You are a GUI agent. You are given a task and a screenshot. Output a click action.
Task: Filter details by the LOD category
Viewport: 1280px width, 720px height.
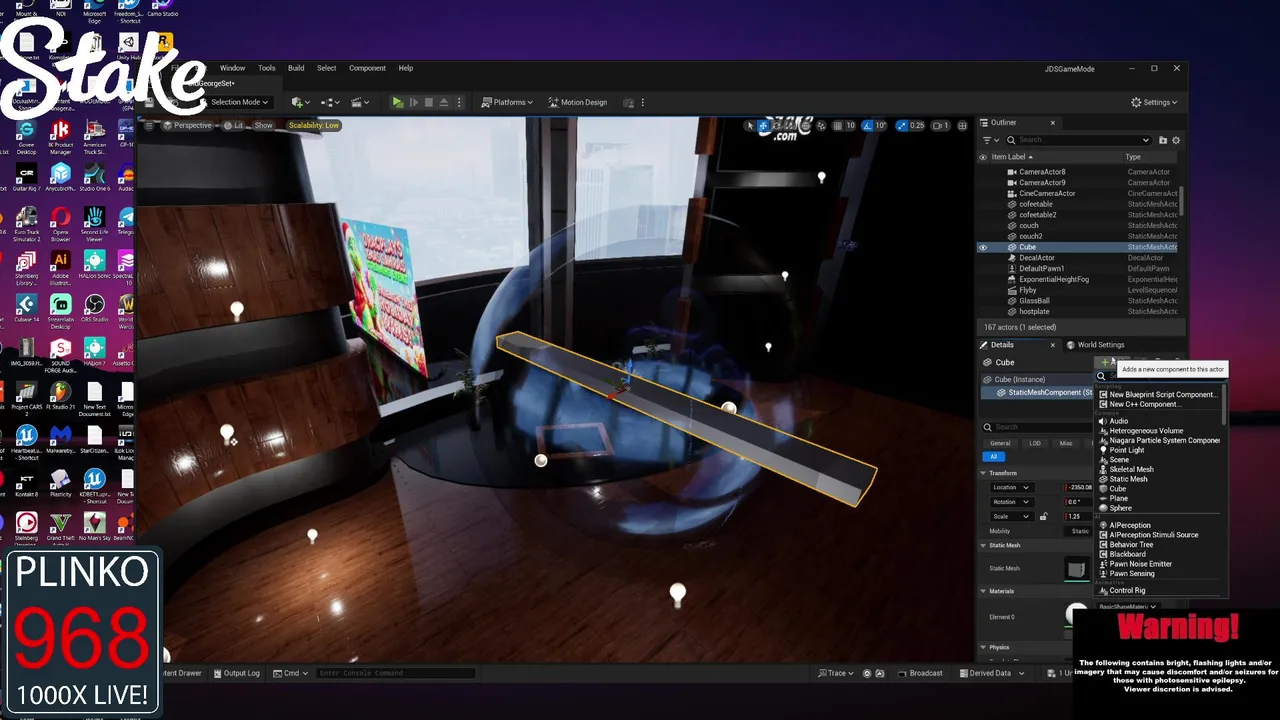coord(1035,443)
